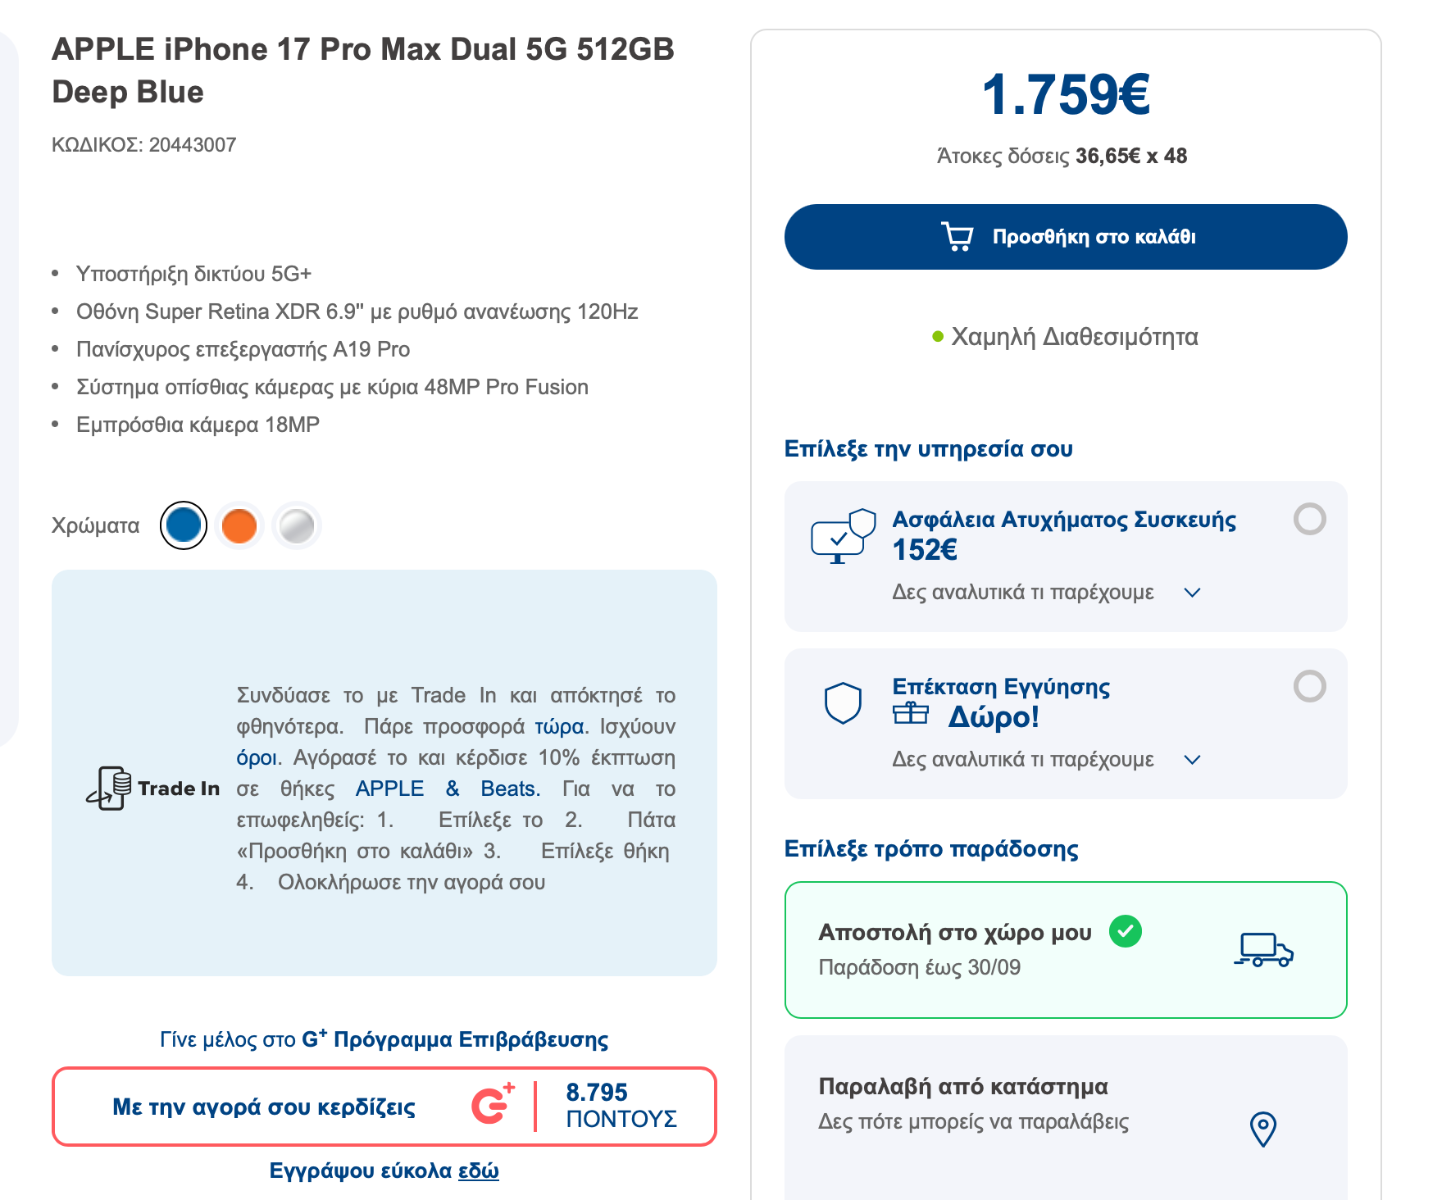The height and width of the screenshot is (1200, 1451).
Task: Select Παραλαβή από κατάστημα pickup option
Action: coord(1065,1105)
